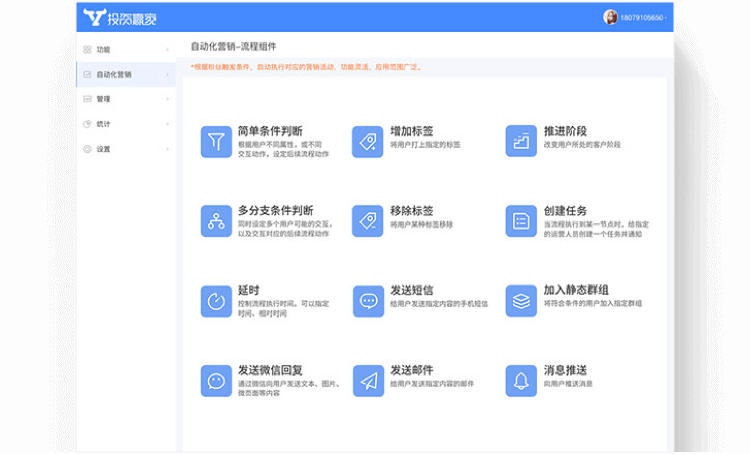
Task: Expand the 统计 sidebar menu arrow
Action: pyautogui.click(x=167, y=124)
